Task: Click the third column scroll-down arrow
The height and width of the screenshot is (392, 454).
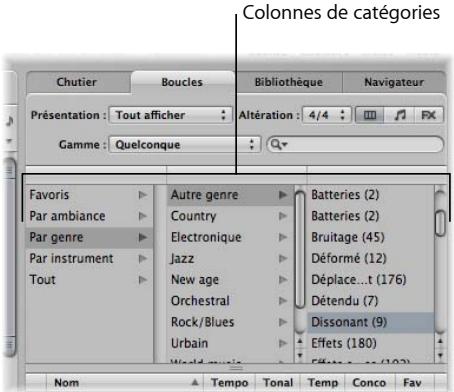Action: click(440, 355)
